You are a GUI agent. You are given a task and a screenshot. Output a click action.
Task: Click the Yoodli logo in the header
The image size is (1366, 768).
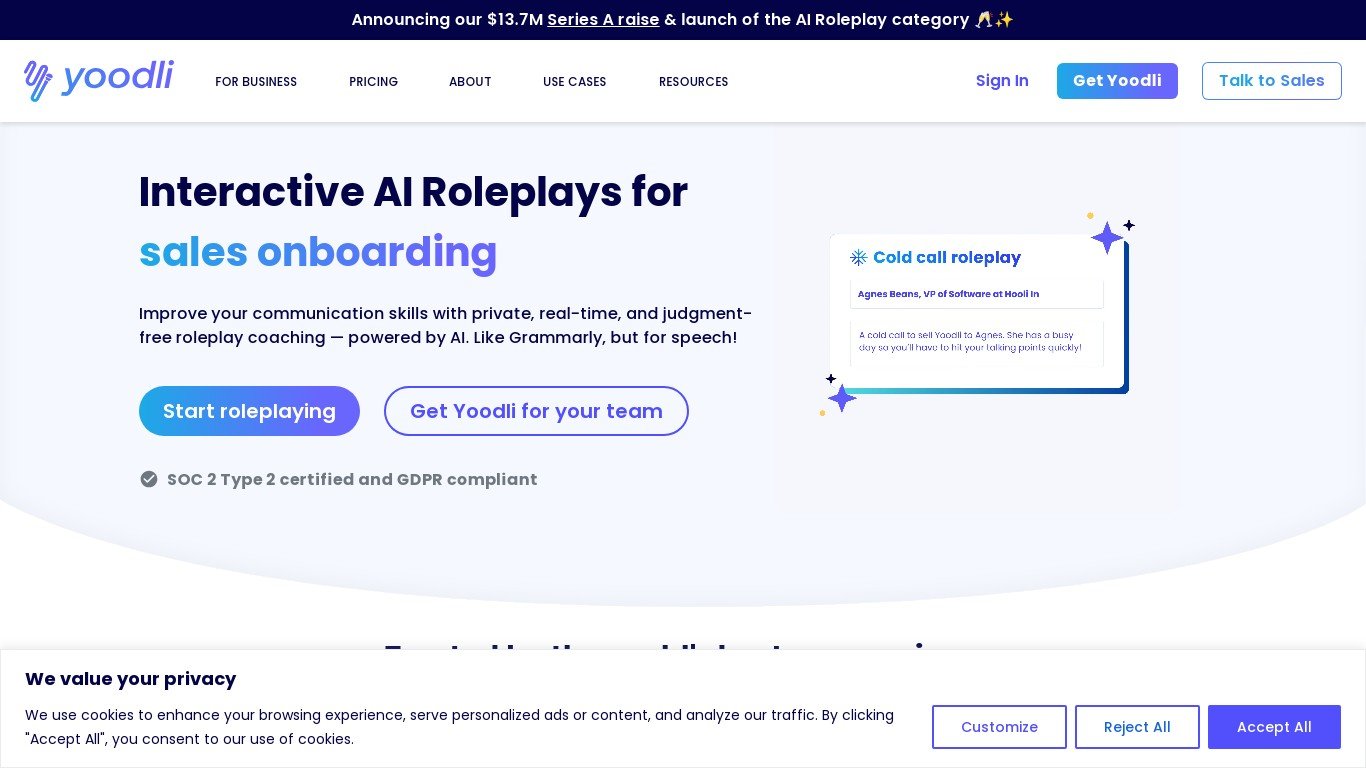(99, 80)
